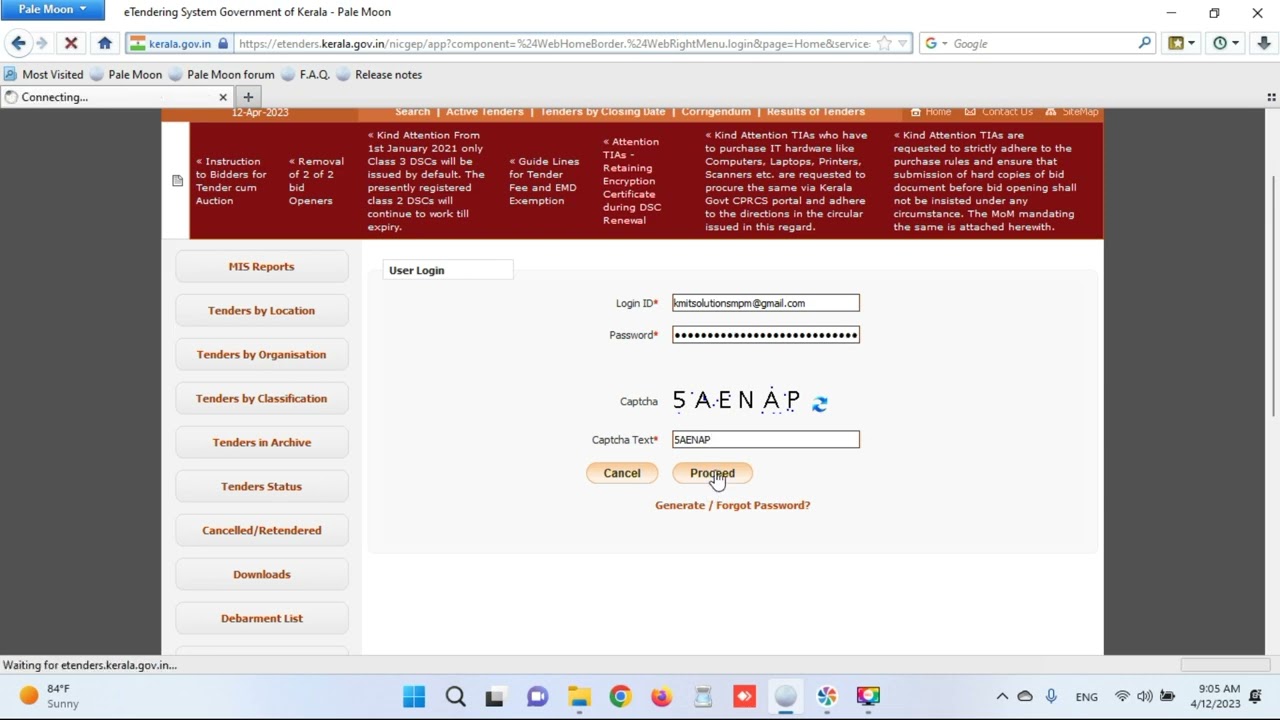This screenshot has width=1280, height=720.
Task: Stop loading the page
Action: [x=71, y=43]
